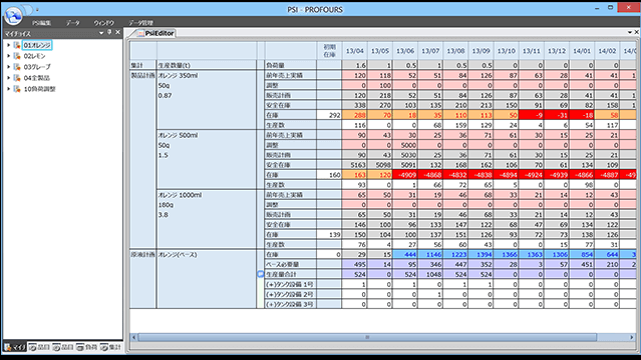Select the 01オレンジ tree item
Screen dimensions: 641x360
pyautogui.click(x=37, y=45)
